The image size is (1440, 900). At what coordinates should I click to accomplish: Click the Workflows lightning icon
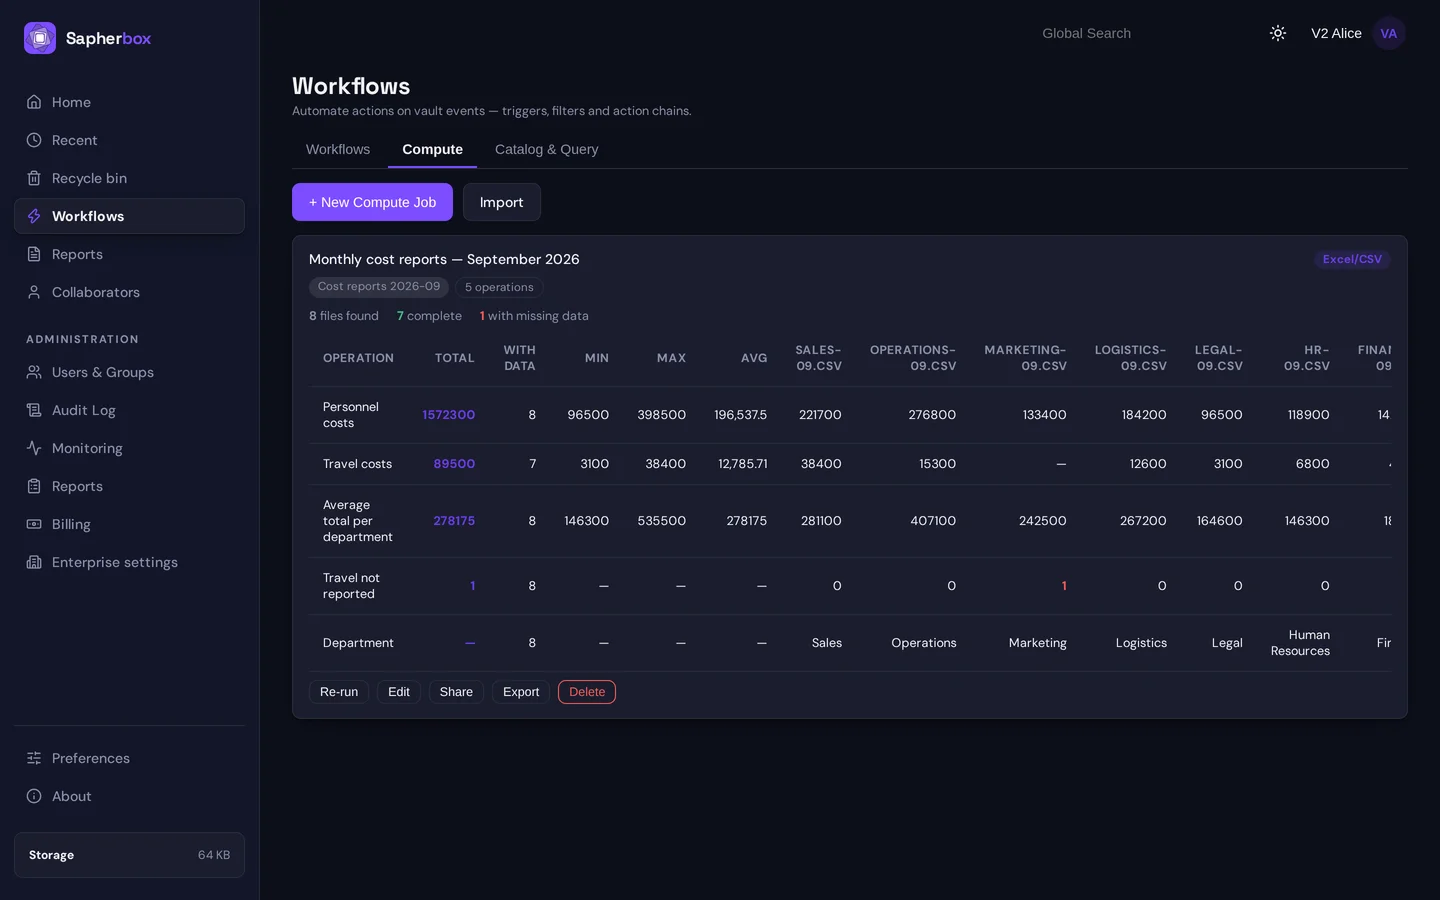(x=34, y=216)
